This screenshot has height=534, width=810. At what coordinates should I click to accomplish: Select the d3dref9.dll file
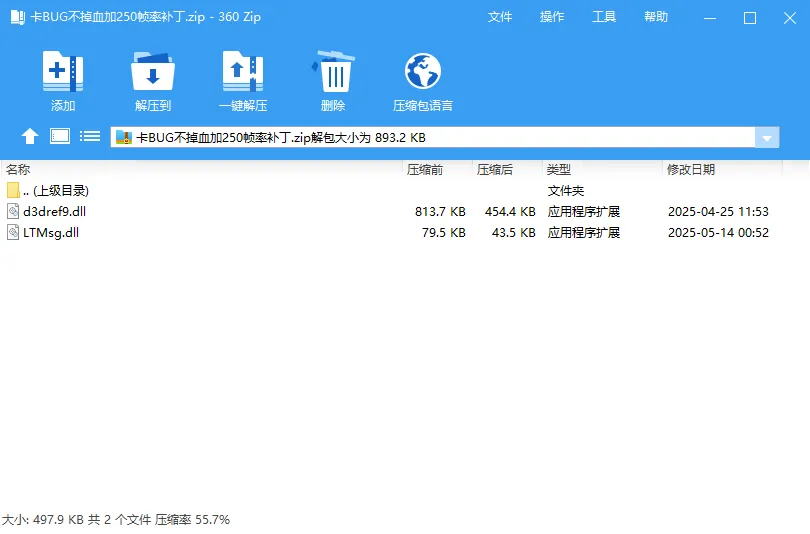tap(56, 212)
